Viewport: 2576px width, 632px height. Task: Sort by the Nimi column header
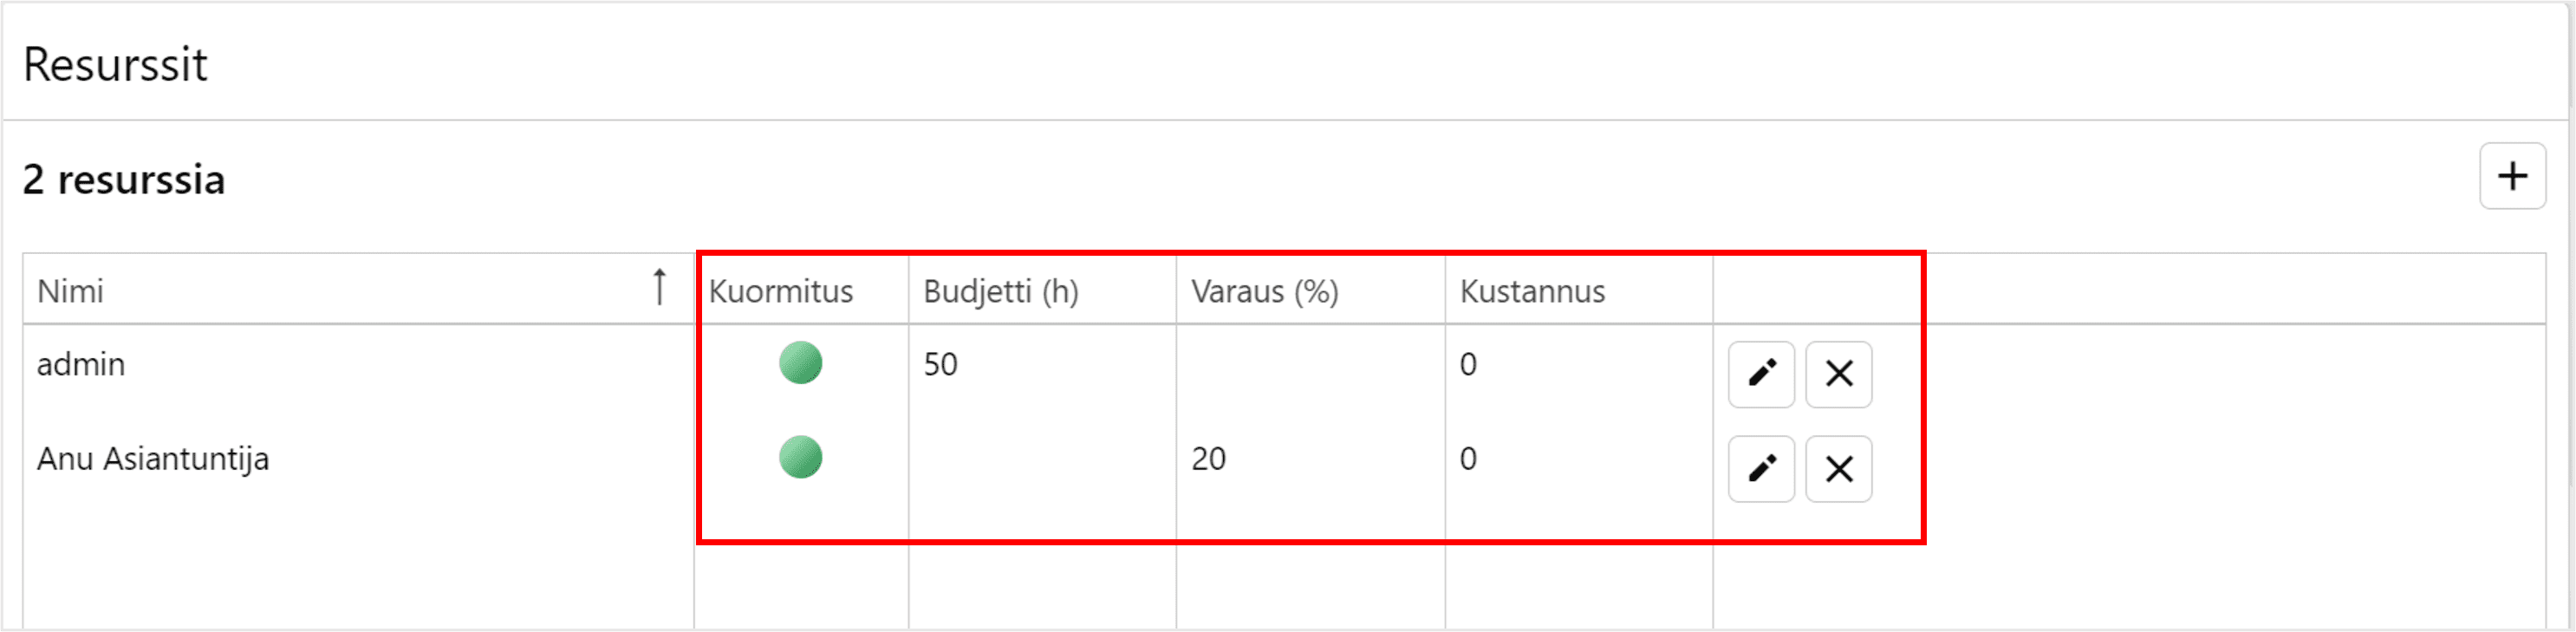click(71, 291)
